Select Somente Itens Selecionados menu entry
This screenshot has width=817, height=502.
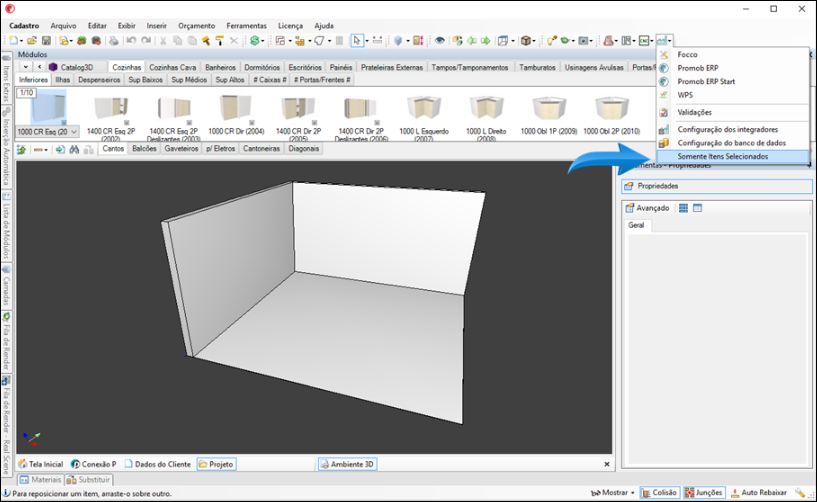point(732,156)
